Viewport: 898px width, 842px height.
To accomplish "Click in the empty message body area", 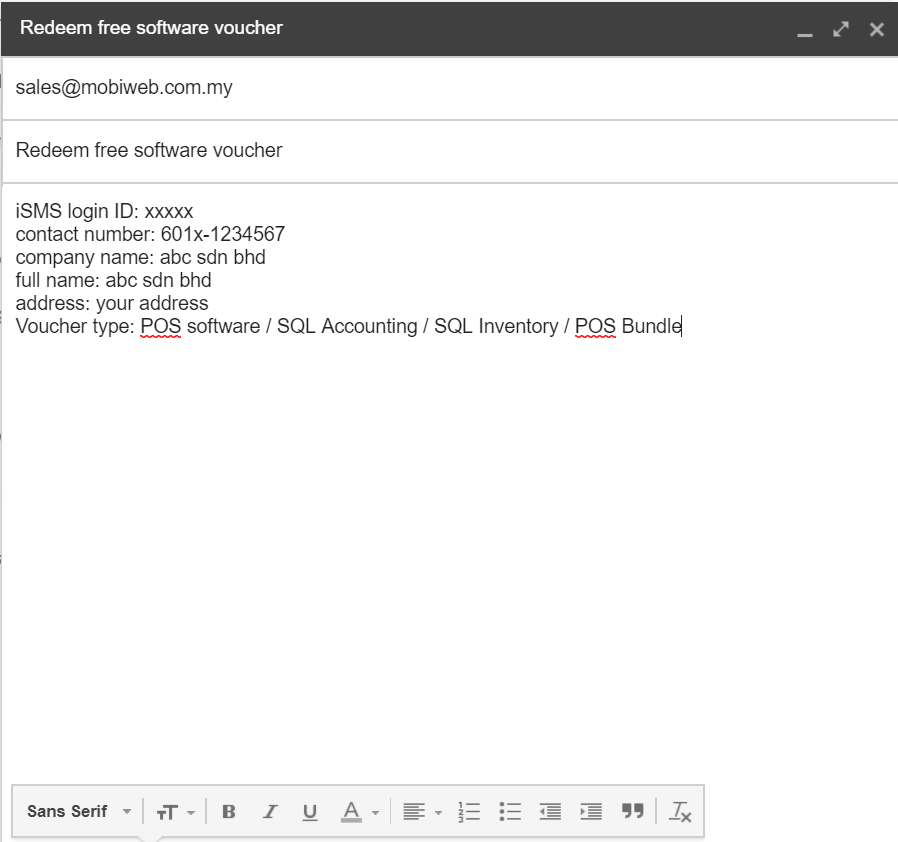I will [x=450, y=550].
